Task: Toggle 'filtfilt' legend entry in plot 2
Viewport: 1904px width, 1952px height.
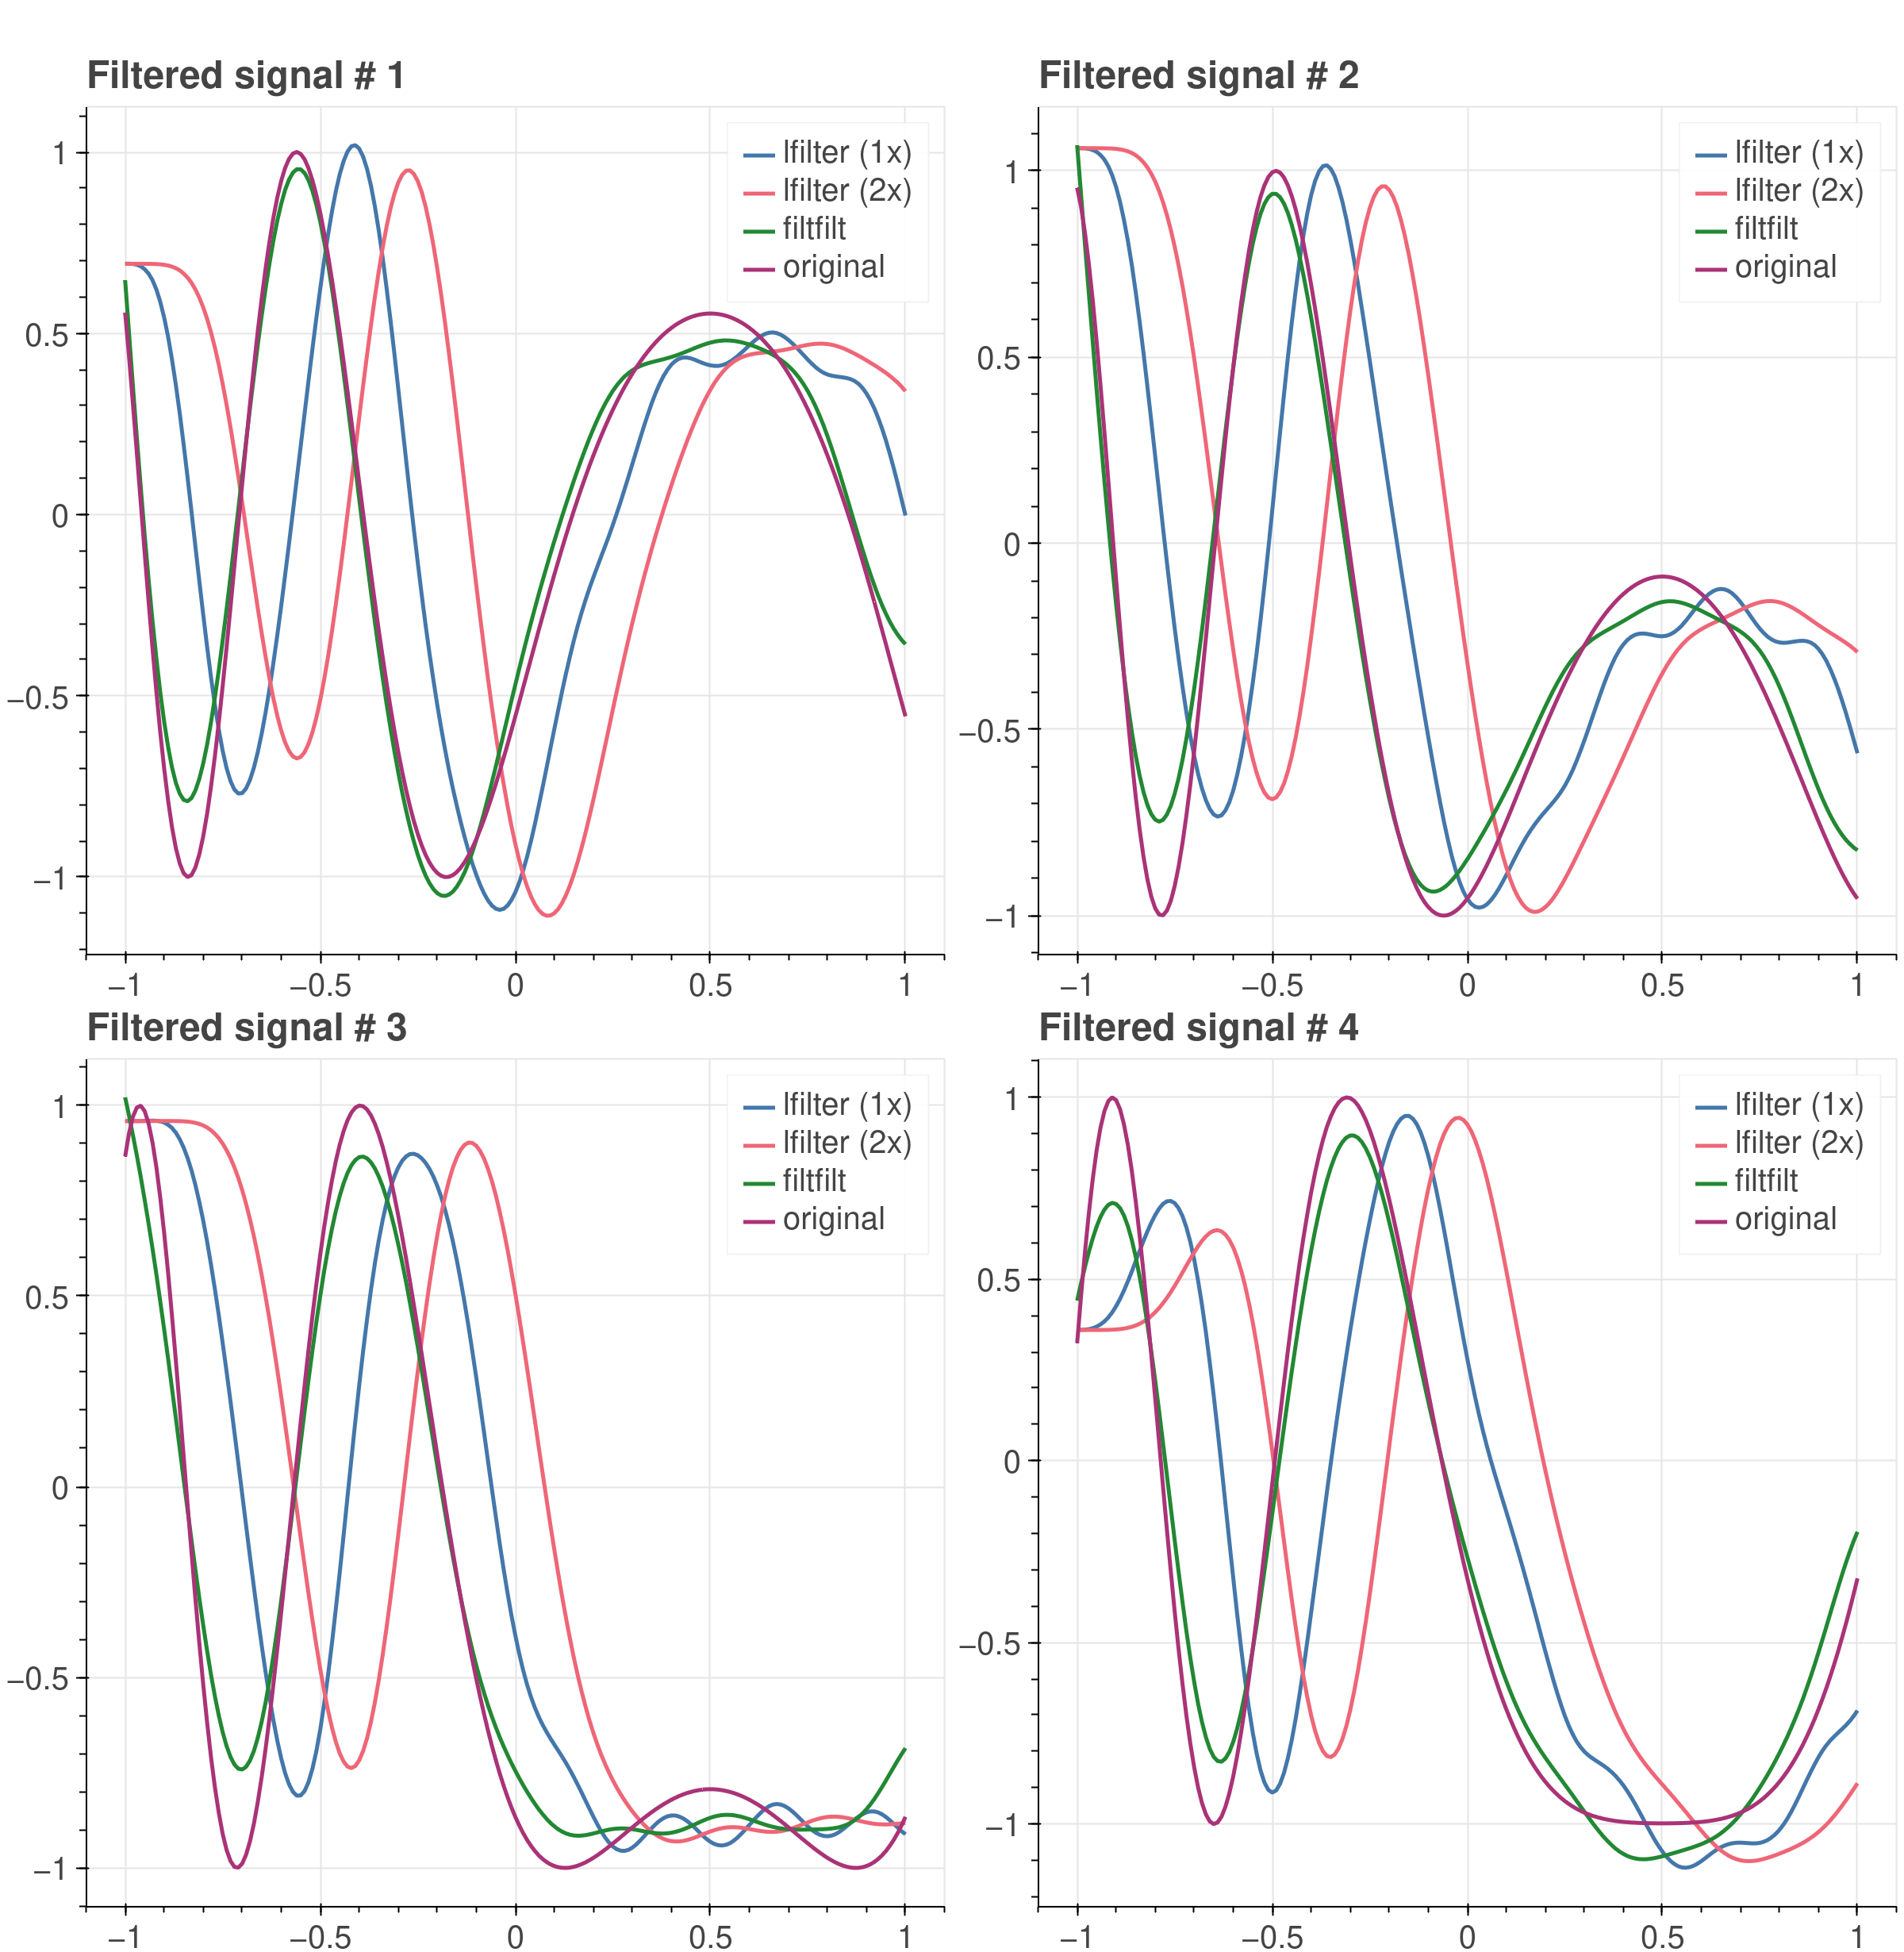Action: [1747, 230]
